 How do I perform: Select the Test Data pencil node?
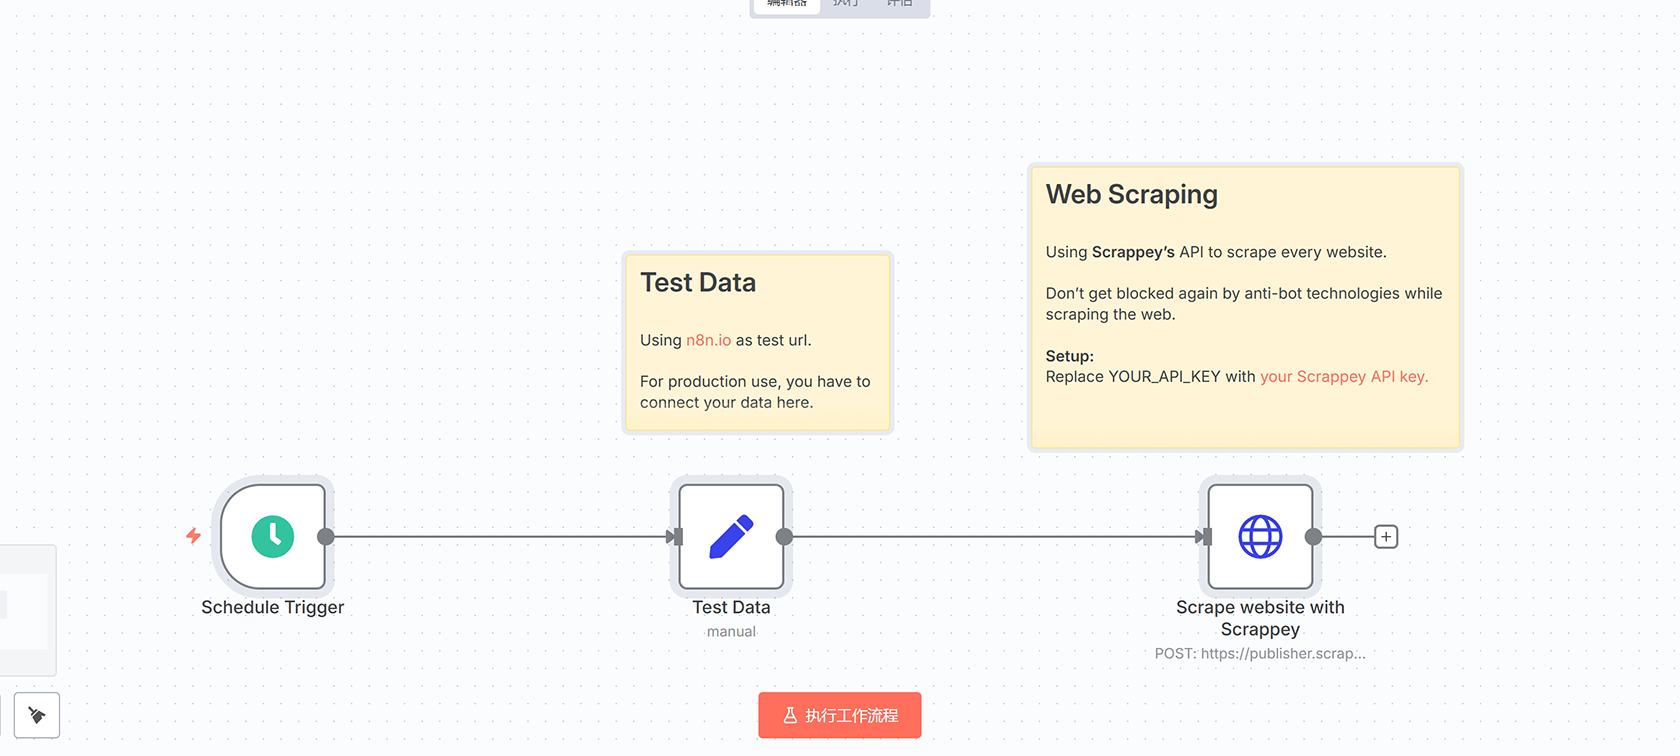point(731,537)
